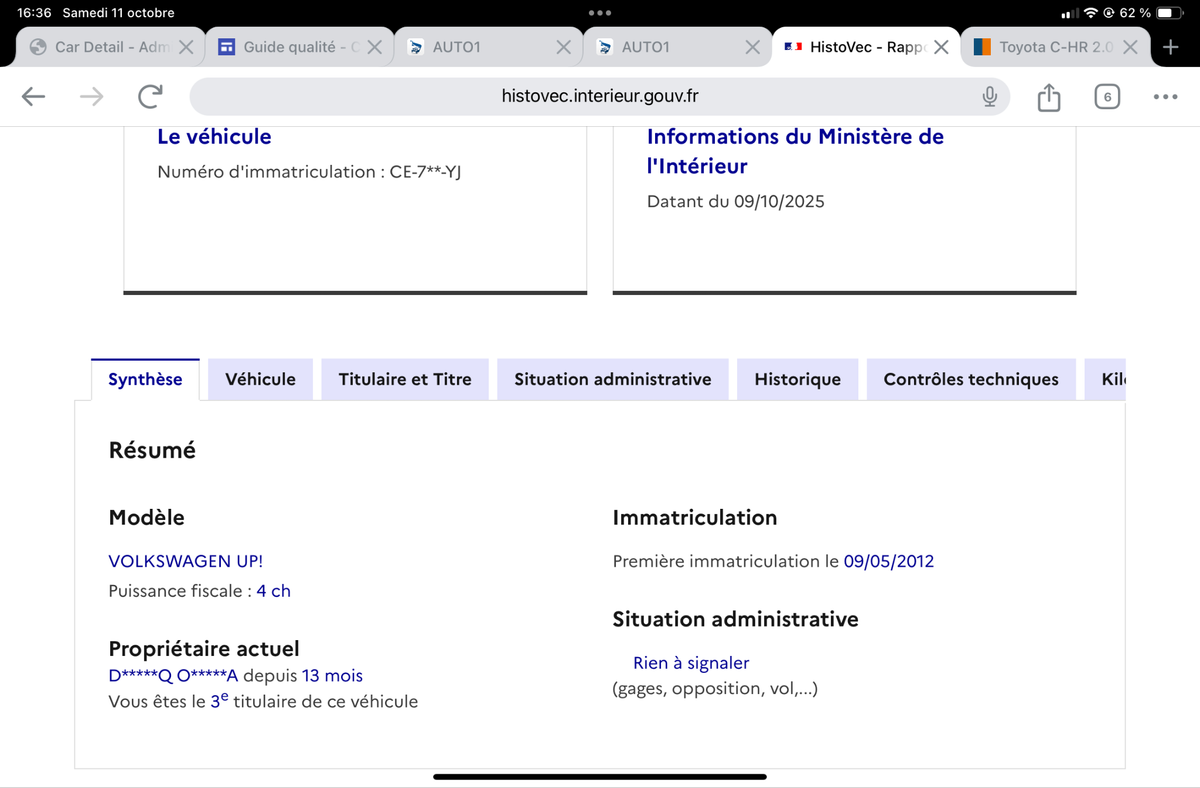Close the Guide qualité tab
The width and height of the screenshot is (1200, 788).
pos(374,47)
